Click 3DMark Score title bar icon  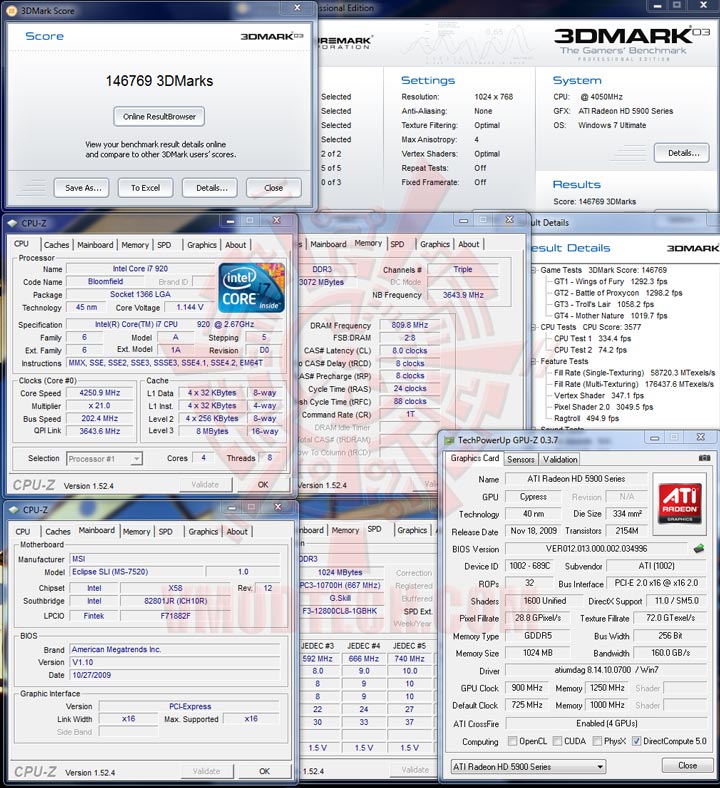coord(12,10)
